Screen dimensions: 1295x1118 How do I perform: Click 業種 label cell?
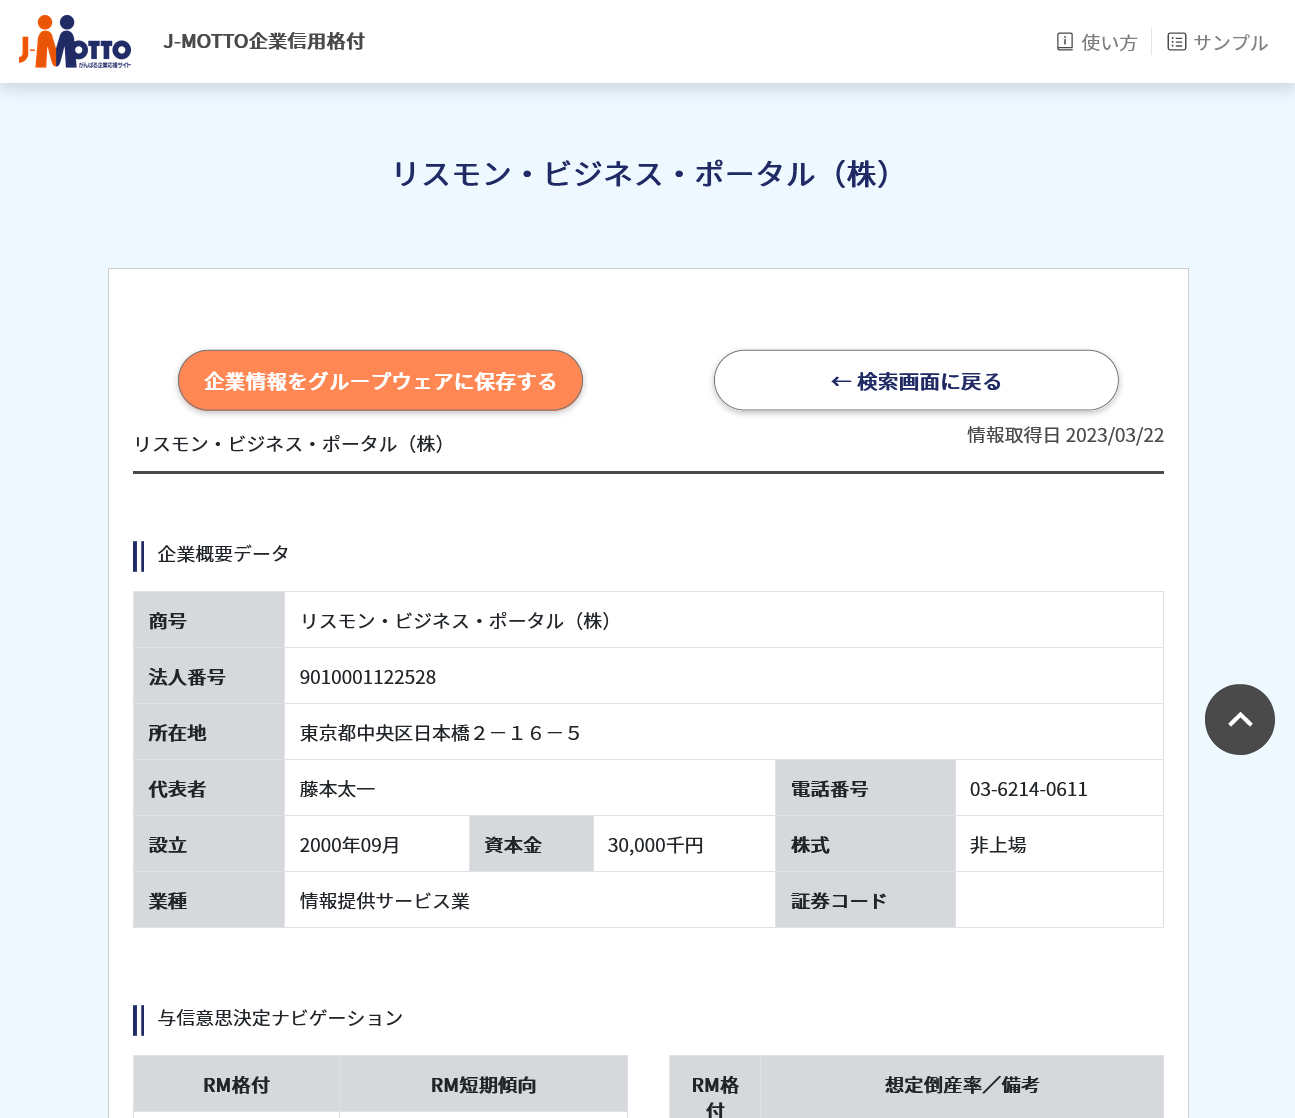pyautogui.click(x=209, y=900)
